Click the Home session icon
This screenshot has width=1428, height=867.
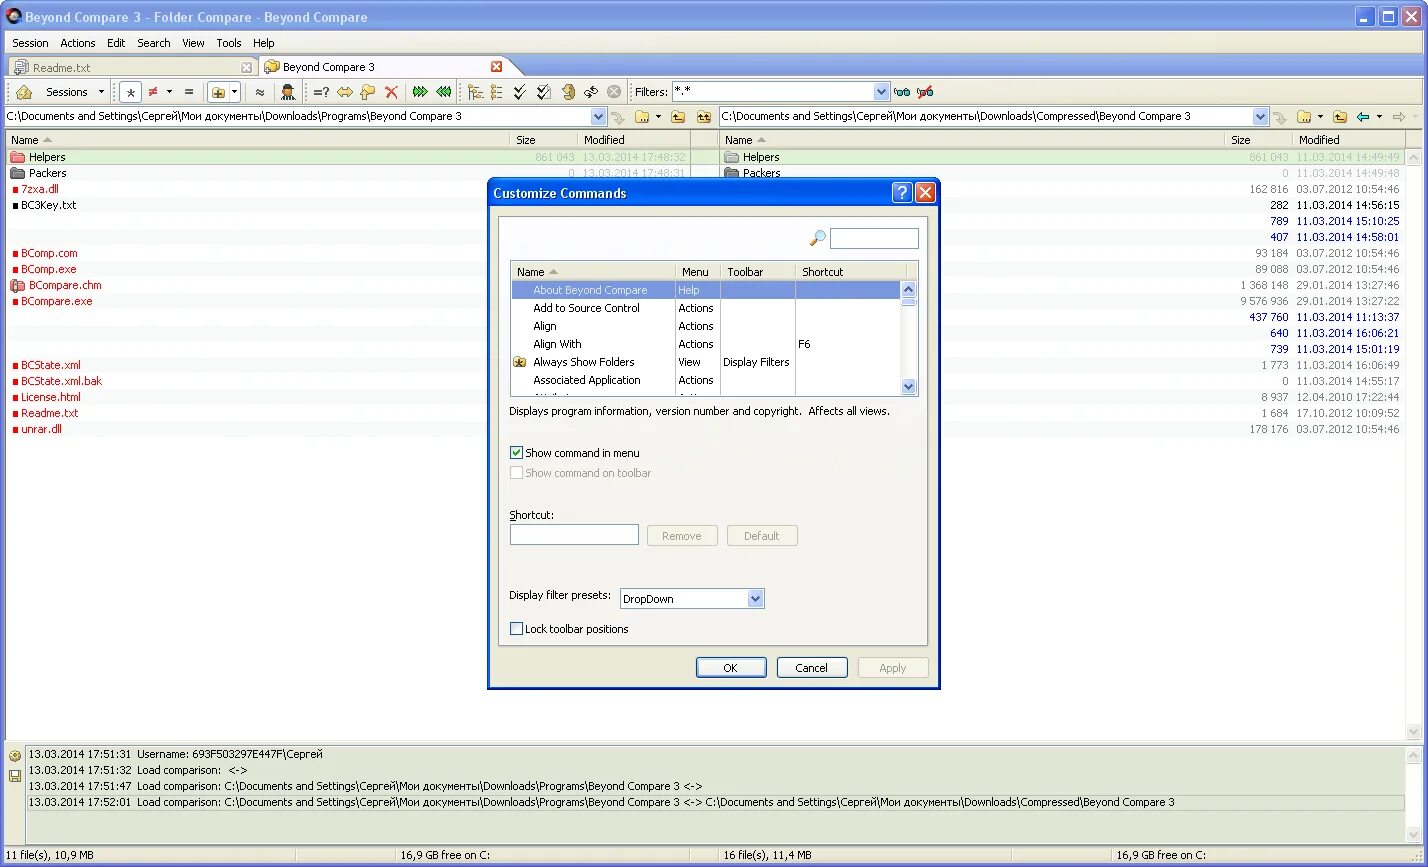(x=24, y=92)
